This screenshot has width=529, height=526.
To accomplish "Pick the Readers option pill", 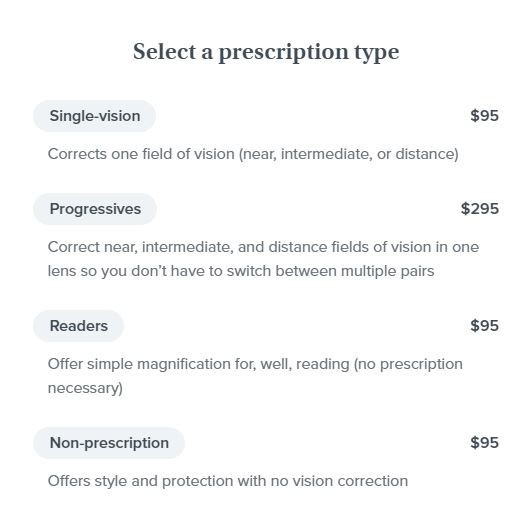I will (79, 326).
